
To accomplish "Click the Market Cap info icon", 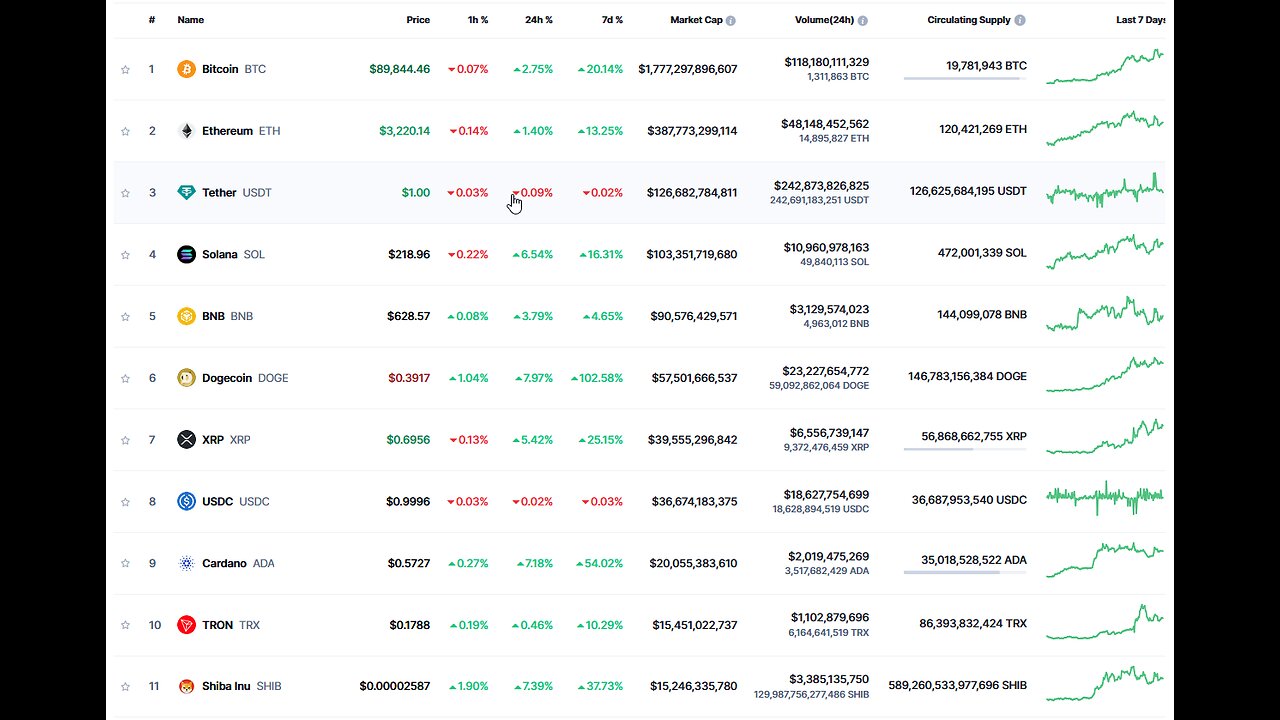I will coord(731,20).
